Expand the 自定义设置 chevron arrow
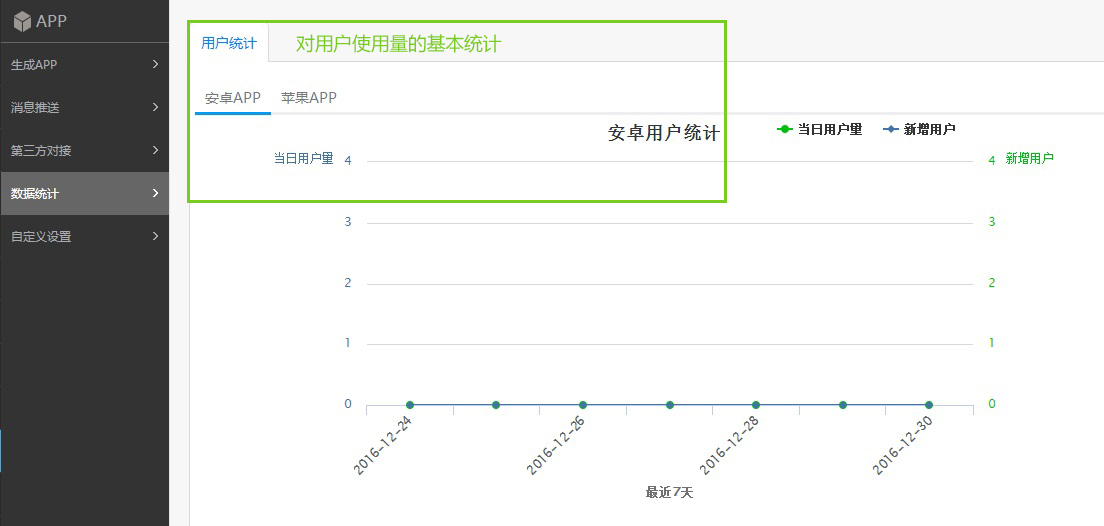 (155, 236)
